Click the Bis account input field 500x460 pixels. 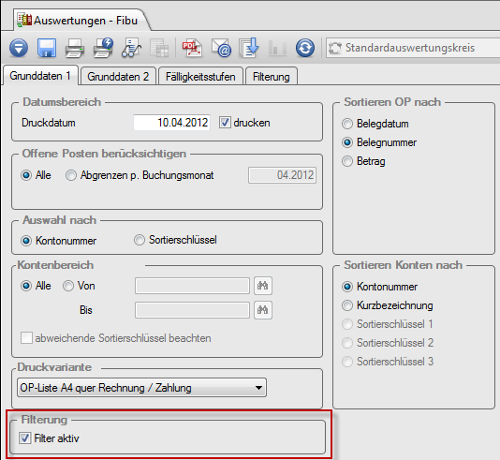pyautogui.click(x=192, y=310)
